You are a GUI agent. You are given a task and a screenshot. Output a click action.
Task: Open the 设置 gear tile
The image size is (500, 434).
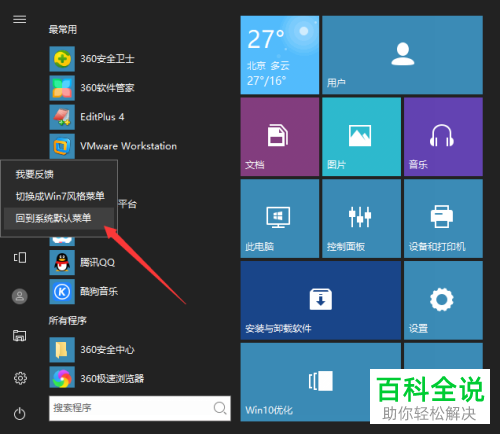(443, 300)
